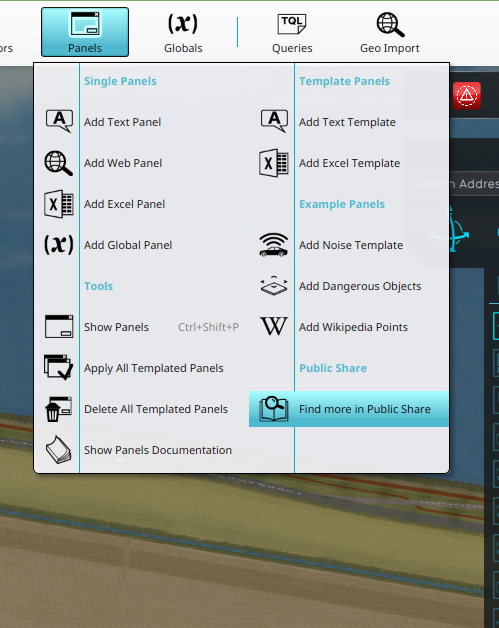
Task: Click the red warning alert icon
Action: [x=467, y=96]
